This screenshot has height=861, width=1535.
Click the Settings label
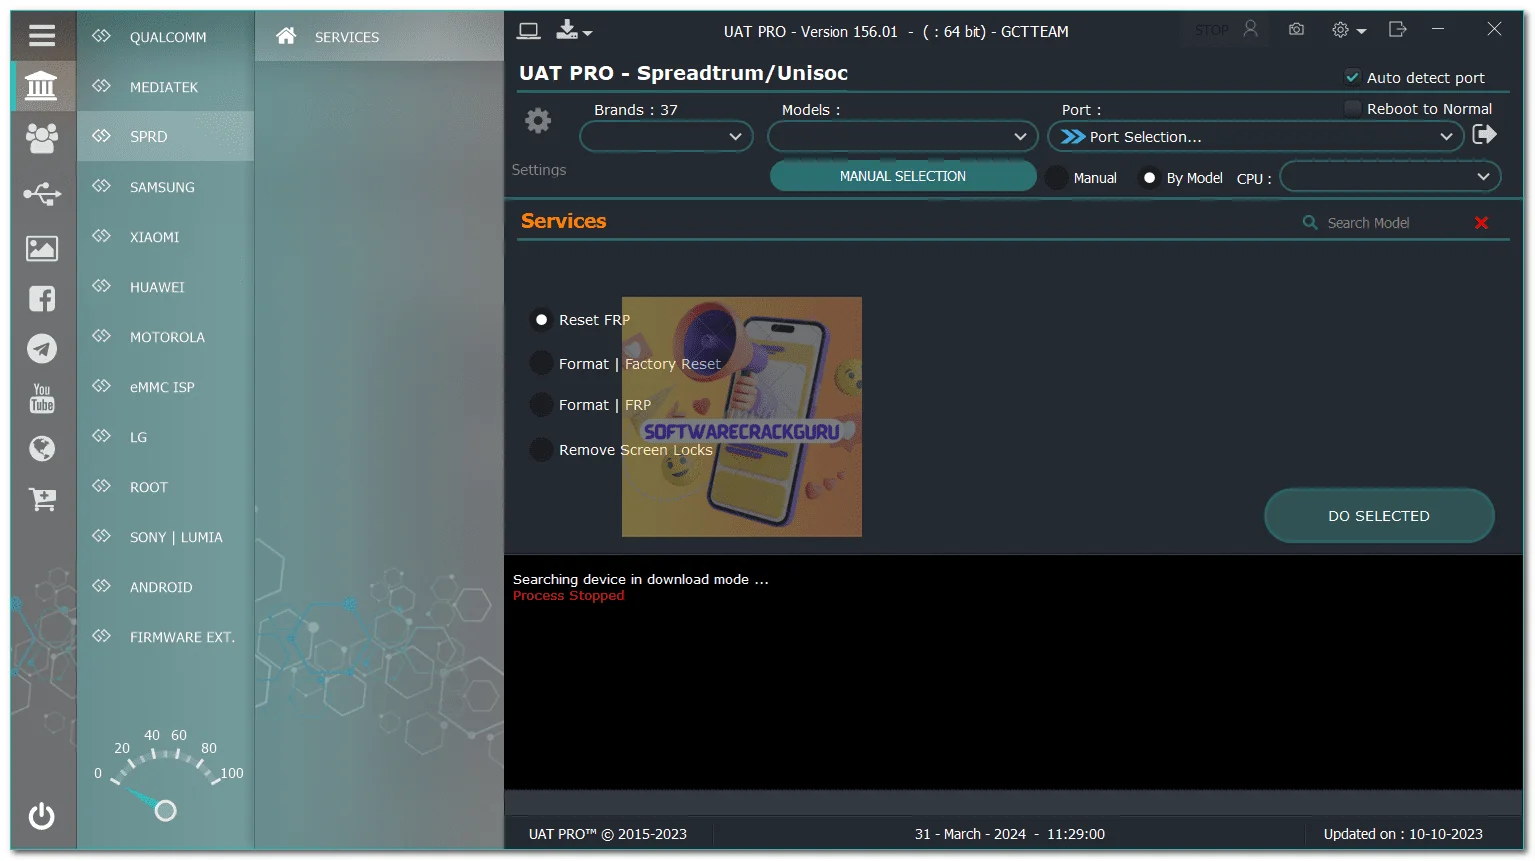point(539,170)
